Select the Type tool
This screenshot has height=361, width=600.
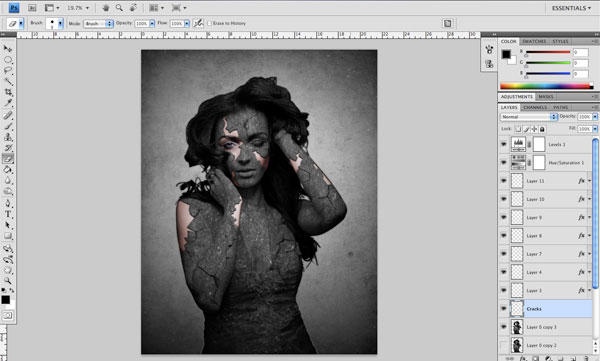tap(8, 214)
